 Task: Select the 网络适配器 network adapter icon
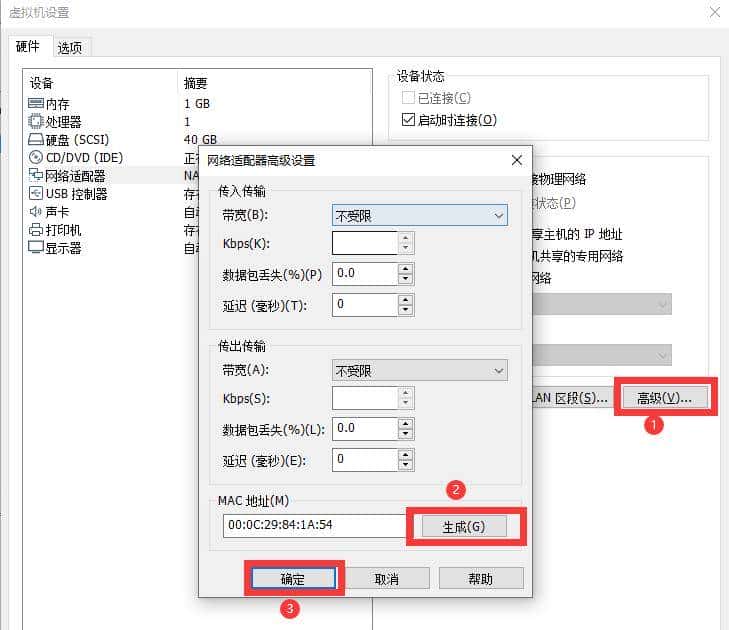coord(36,175)
